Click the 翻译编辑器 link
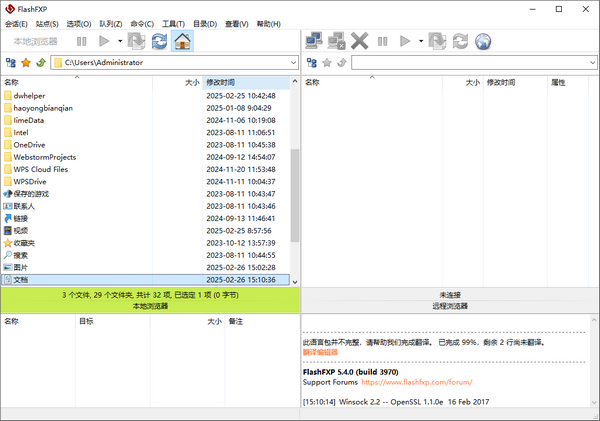The height and width of the screenshot is (421, 600). point(322,352)
